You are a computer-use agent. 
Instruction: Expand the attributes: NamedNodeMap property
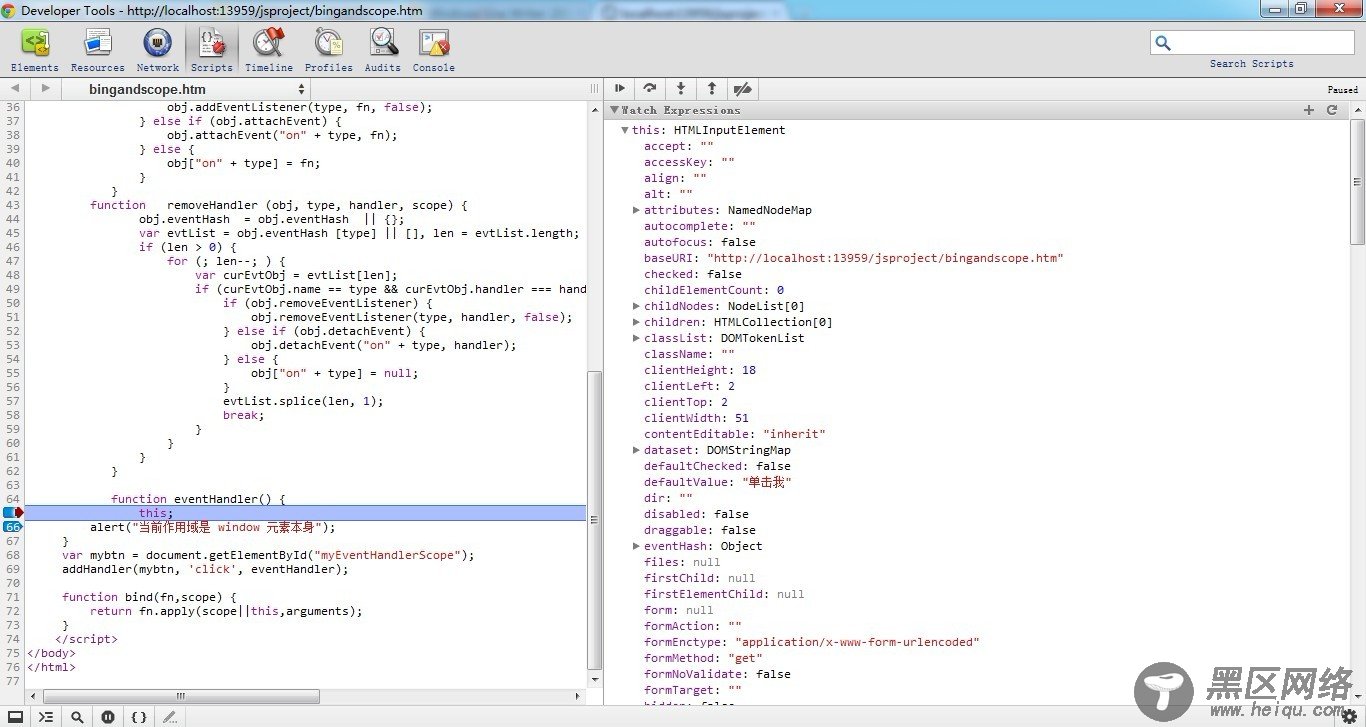pos(636,210)
